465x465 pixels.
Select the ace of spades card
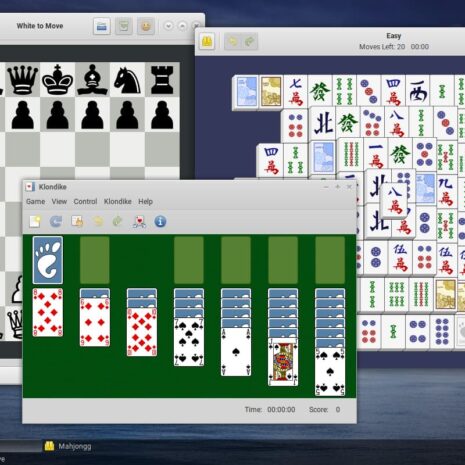pyautogui.click(x=236, y=352)
